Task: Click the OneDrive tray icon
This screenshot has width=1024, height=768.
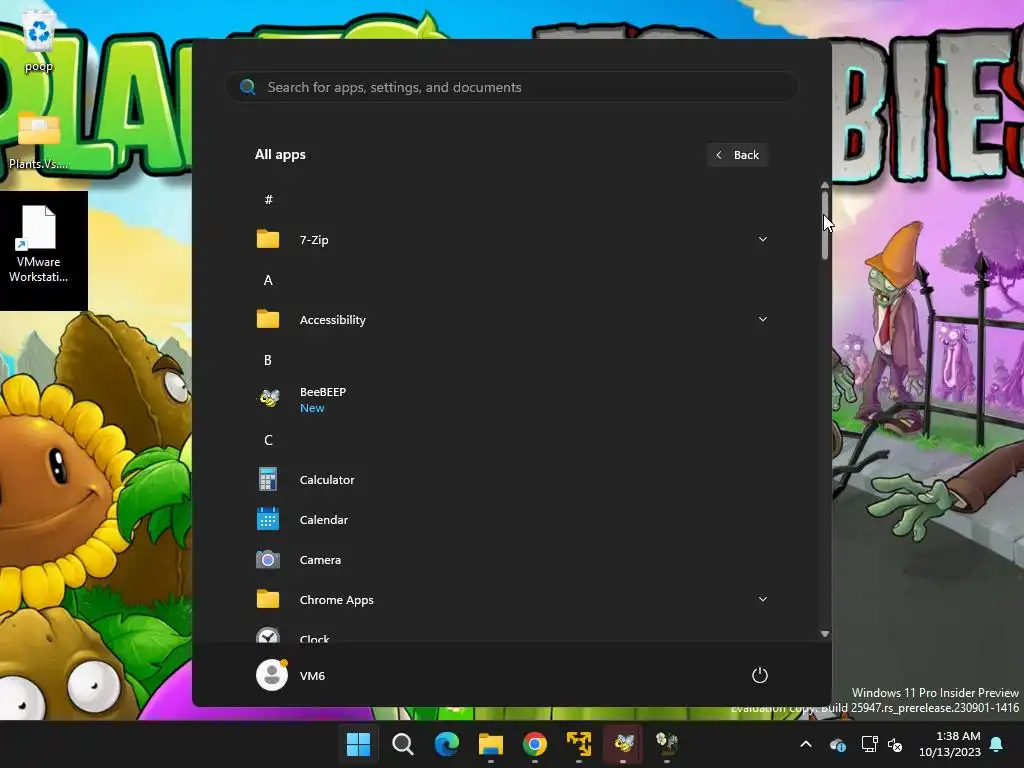Action: tap(837, 744)
